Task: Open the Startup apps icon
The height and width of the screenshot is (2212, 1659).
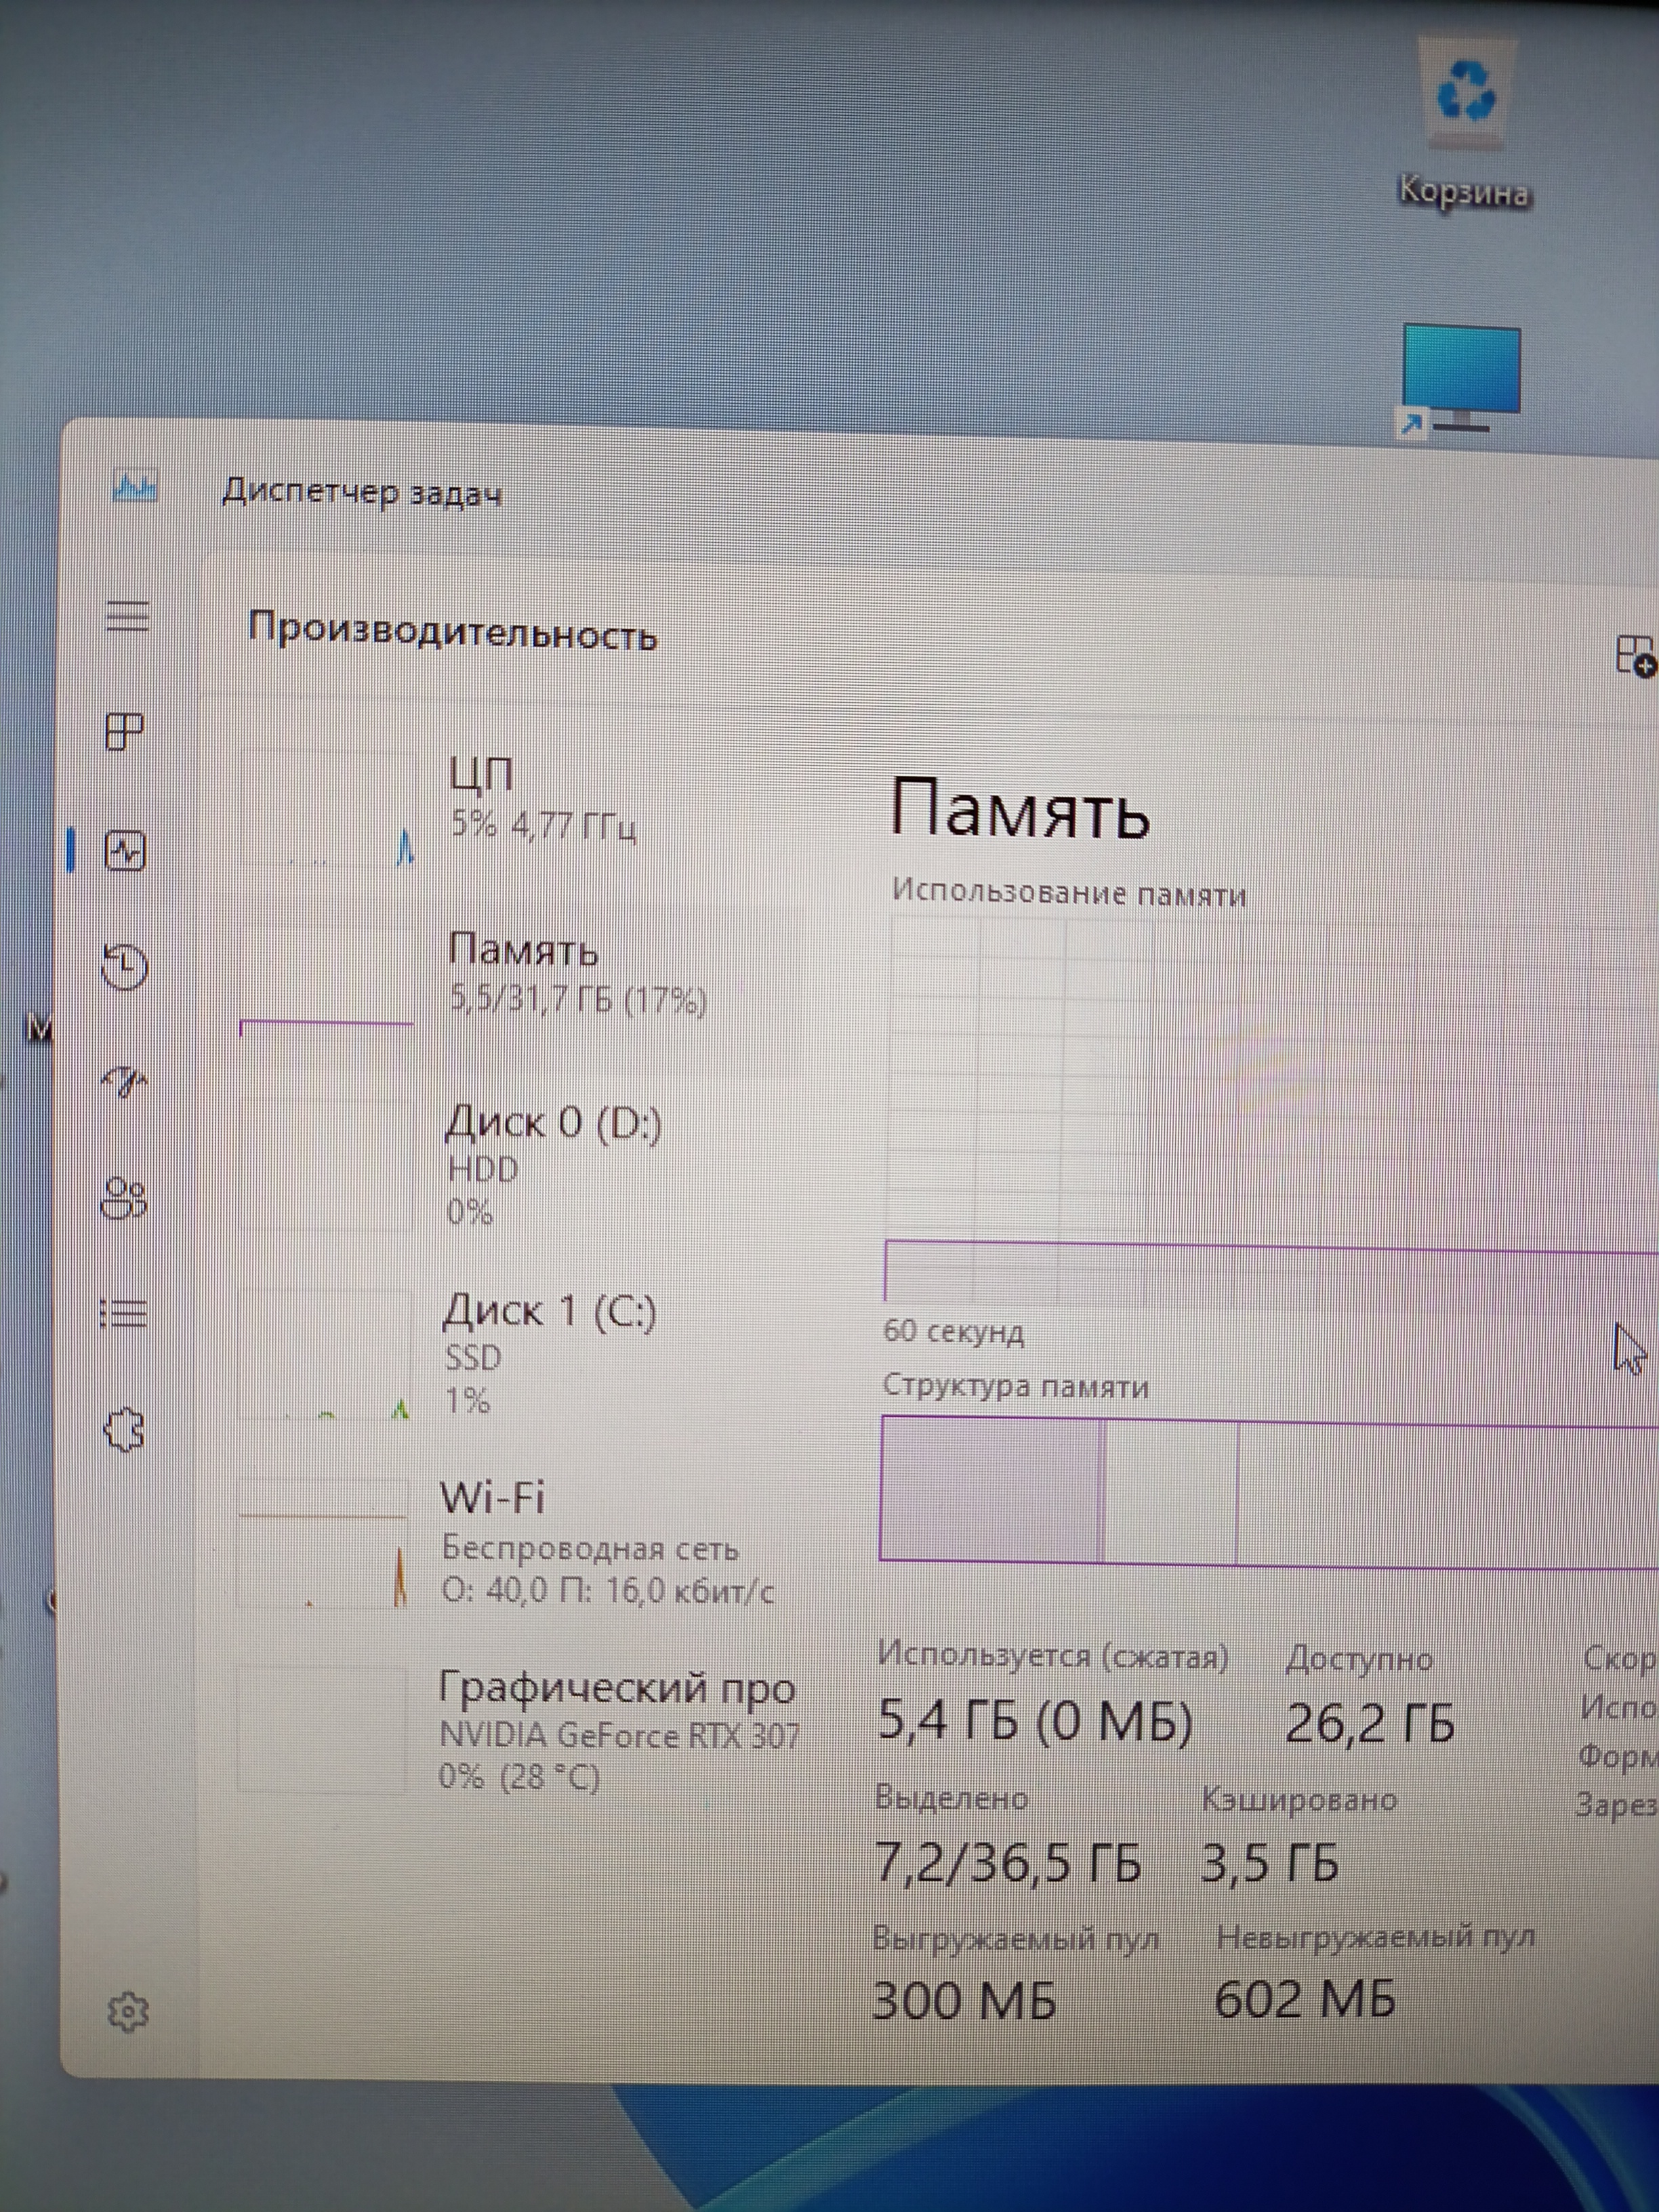Action: coord(125,1081)
